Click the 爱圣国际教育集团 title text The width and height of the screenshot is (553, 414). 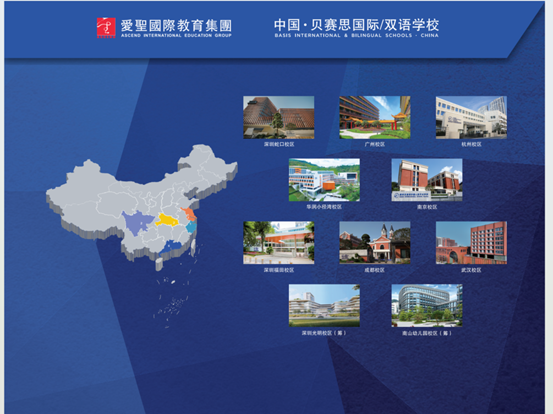(176, 25)
